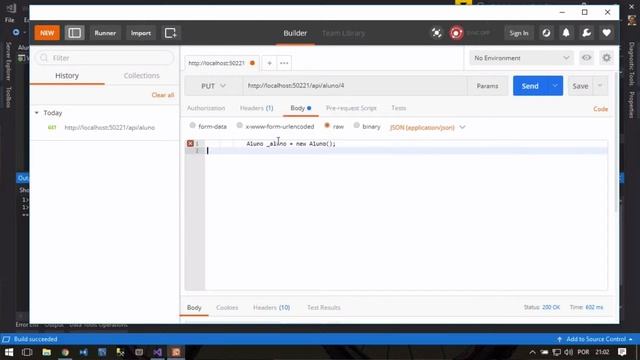Viewport: 640px width, 360px height.
Task: Select the localhost:50221 request tab
Action: (221, 63)
